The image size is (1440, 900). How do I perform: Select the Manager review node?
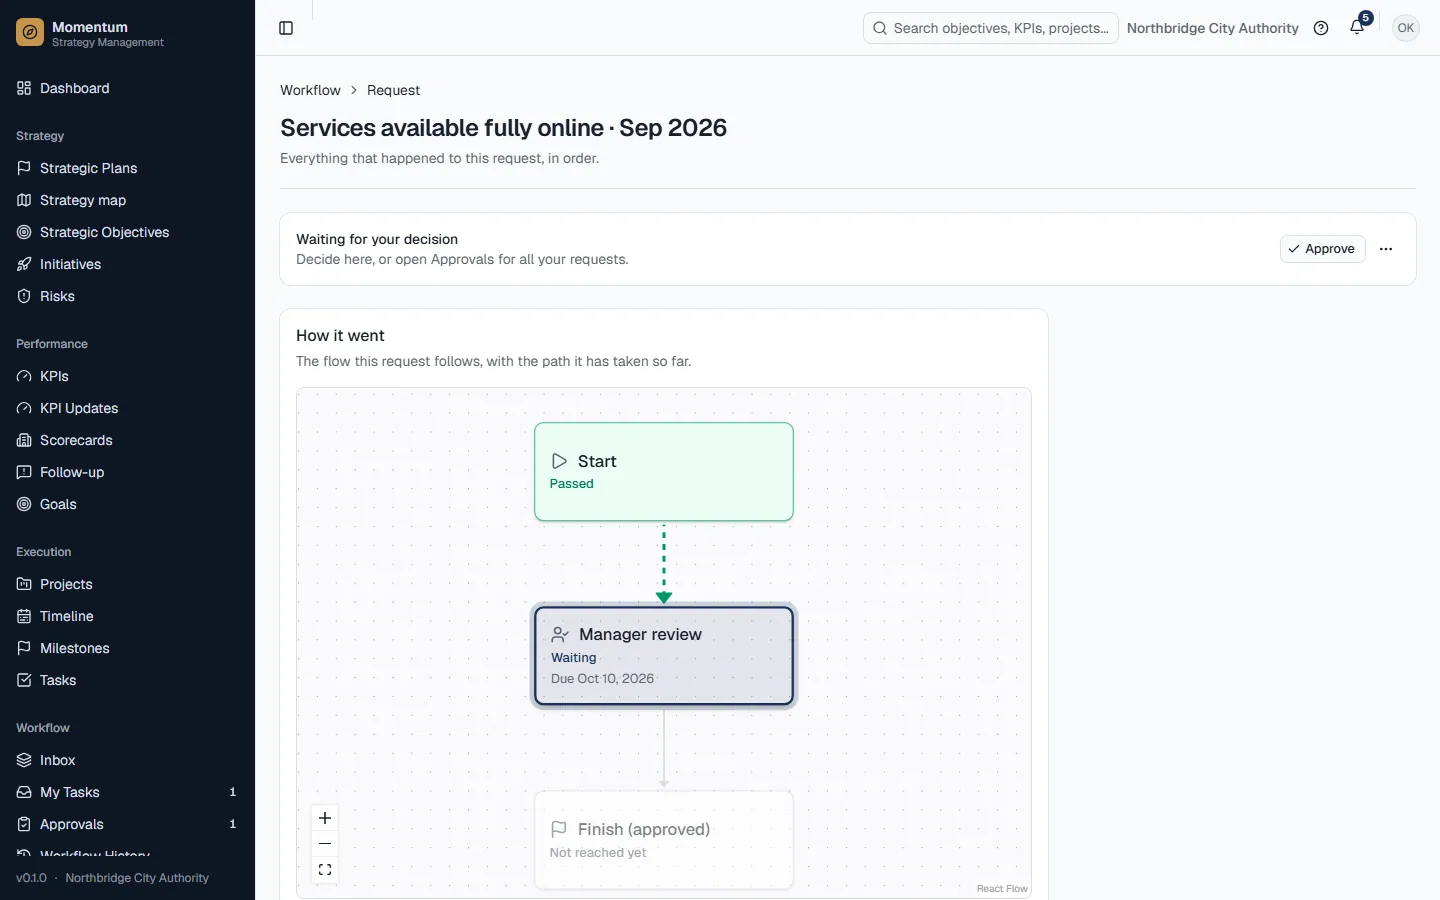pyautogui.click(x=664, y=656)
